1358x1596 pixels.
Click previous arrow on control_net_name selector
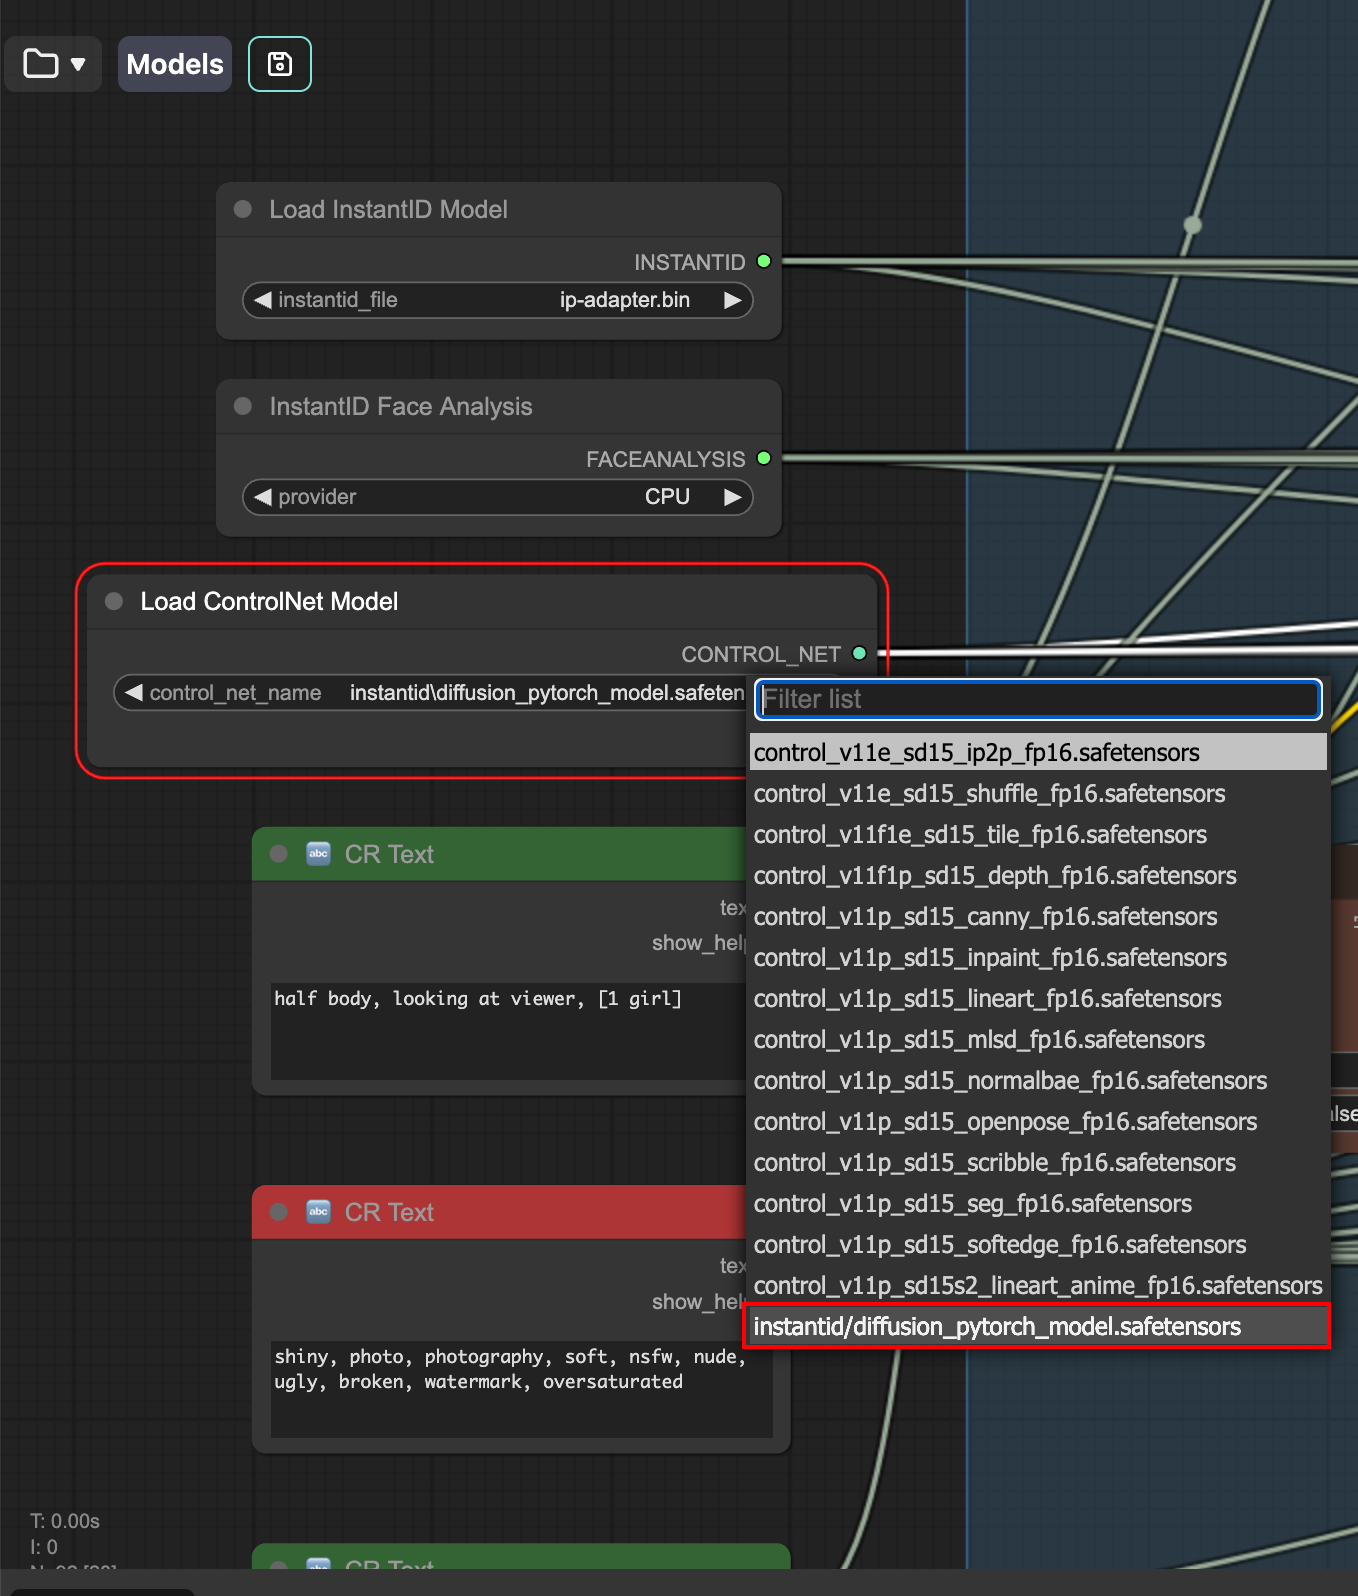tap(134, 692)
